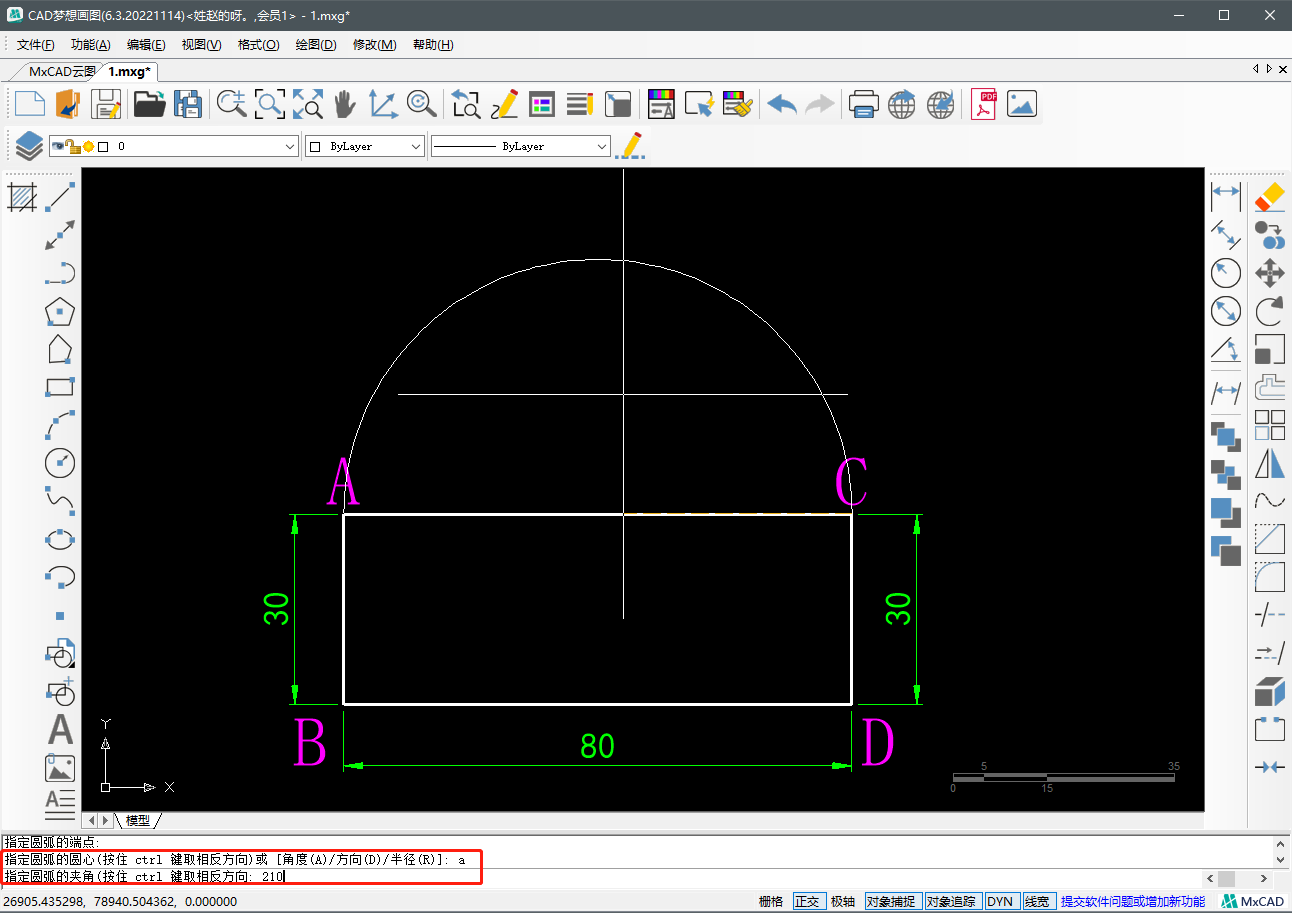Image resolution: width=1292 pixels, height=913 pixels.
Task: Toggle layer lock icon in layer box
Action: coord(73,146)
